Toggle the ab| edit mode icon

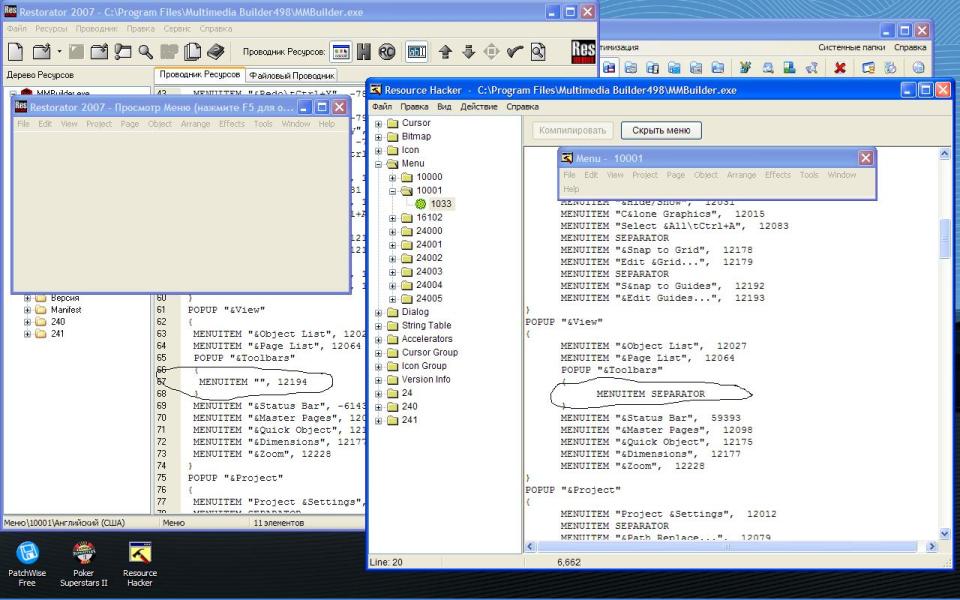pyautogui.click(x=416, y=52)
